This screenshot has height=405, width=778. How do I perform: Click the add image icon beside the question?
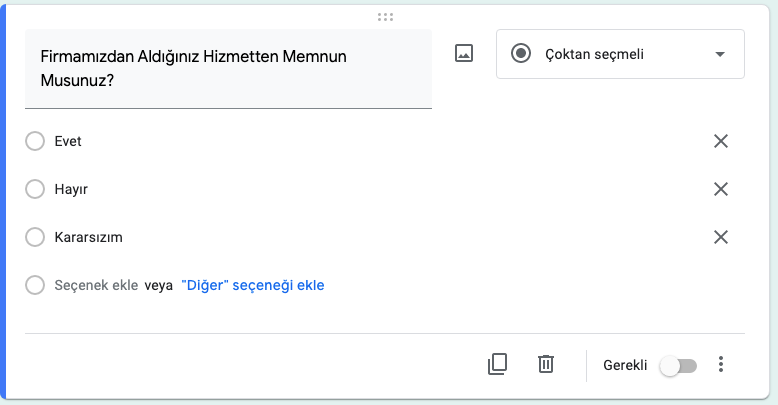point(463,54)
